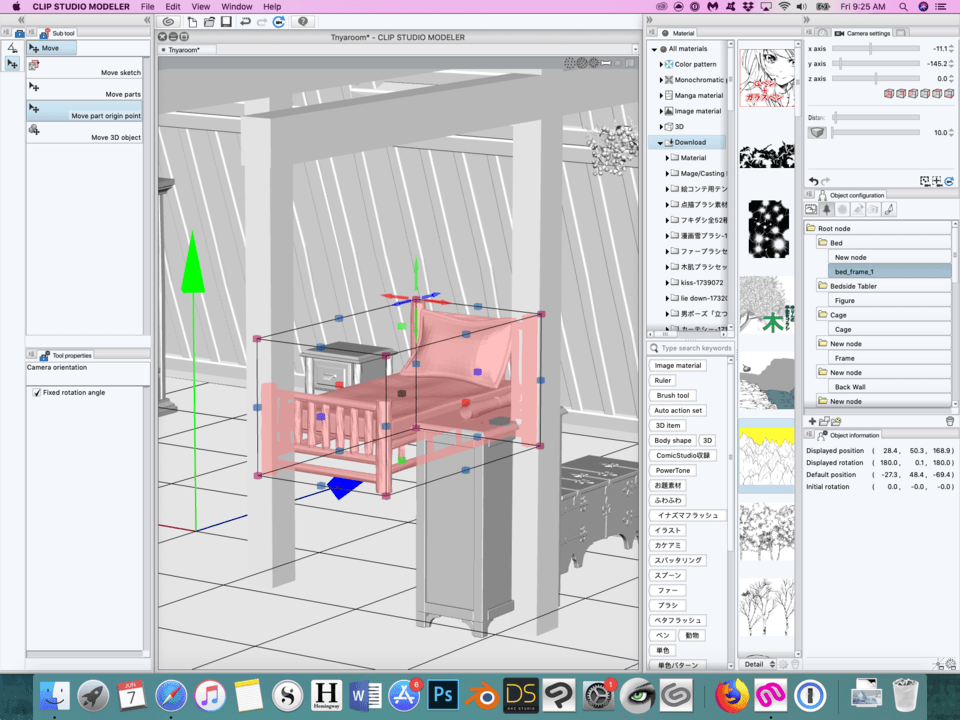Open the File menu
Image resolution: width=960 pixels, height=720 pixels.
pyautogui.click(x=148, y=7)
